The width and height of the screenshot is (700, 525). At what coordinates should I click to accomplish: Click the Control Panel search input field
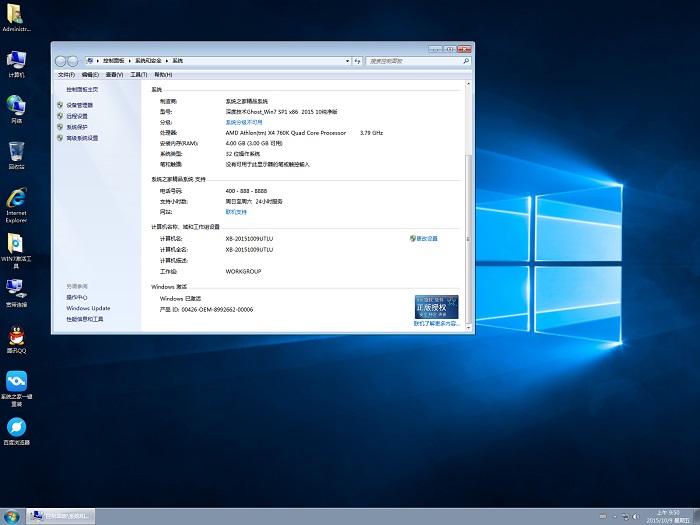pyautogui.click(x=414, y=61)
